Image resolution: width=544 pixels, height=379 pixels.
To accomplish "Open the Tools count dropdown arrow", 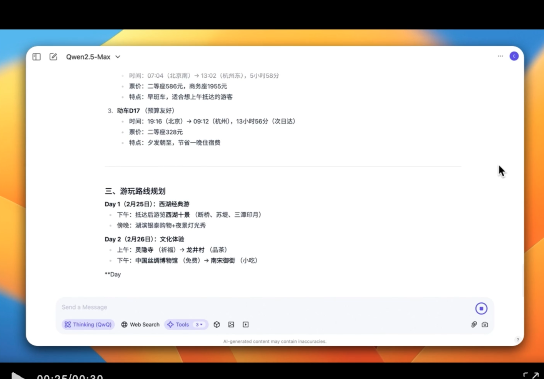I will (199, 325).
